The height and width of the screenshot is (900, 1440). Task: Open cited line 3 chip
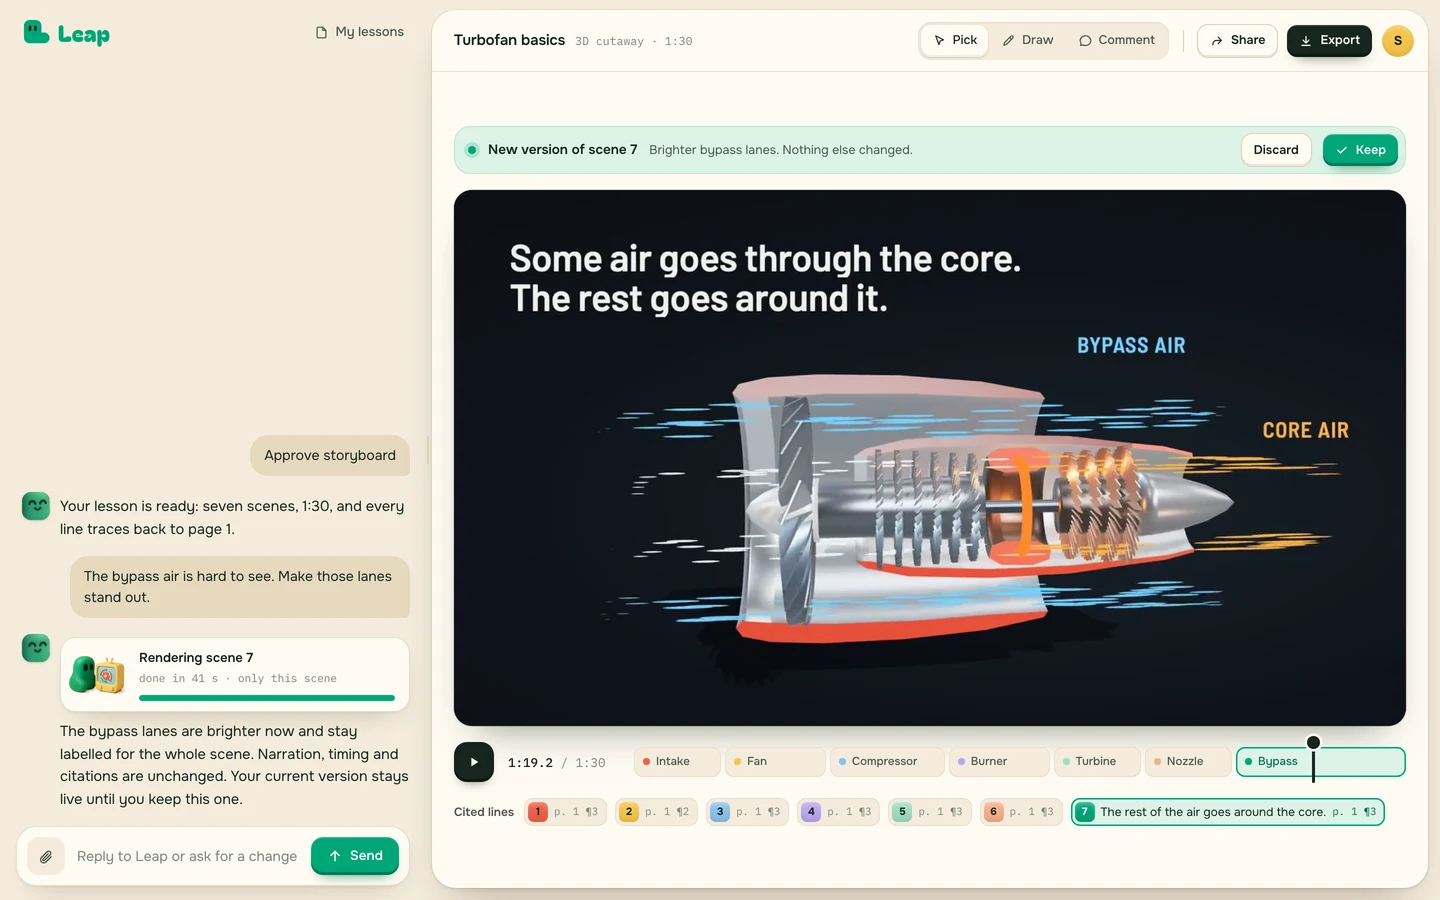click(x=745, y=812)
